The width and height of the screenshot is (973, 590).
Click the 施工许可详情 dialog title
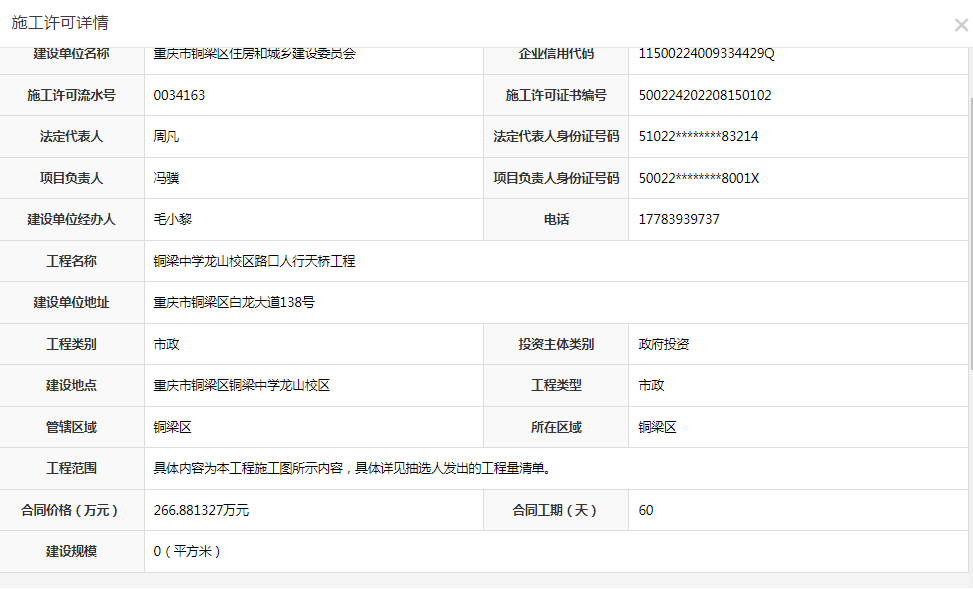60,23
